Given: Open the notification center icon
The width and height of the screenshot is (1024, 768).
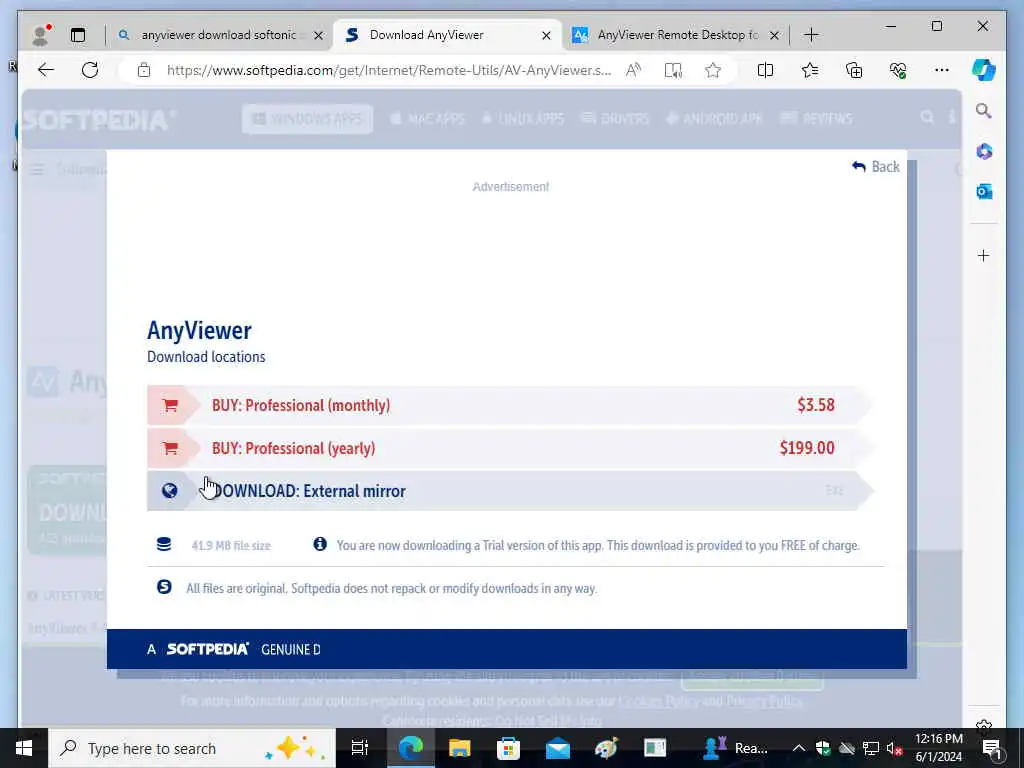Looking at the screenshot, I should [x=992, y=748].
